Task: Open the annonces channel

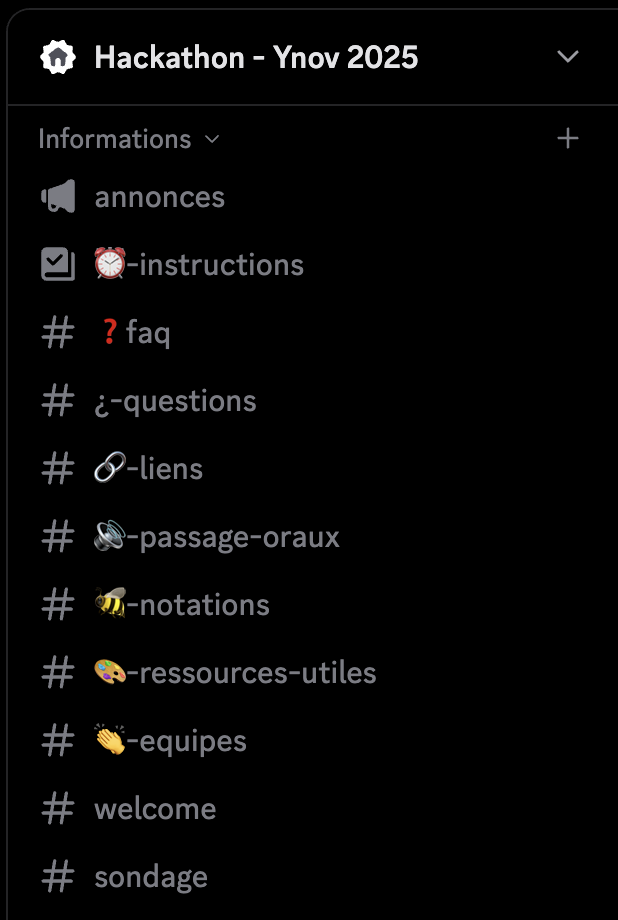Action: pos(160,198)
